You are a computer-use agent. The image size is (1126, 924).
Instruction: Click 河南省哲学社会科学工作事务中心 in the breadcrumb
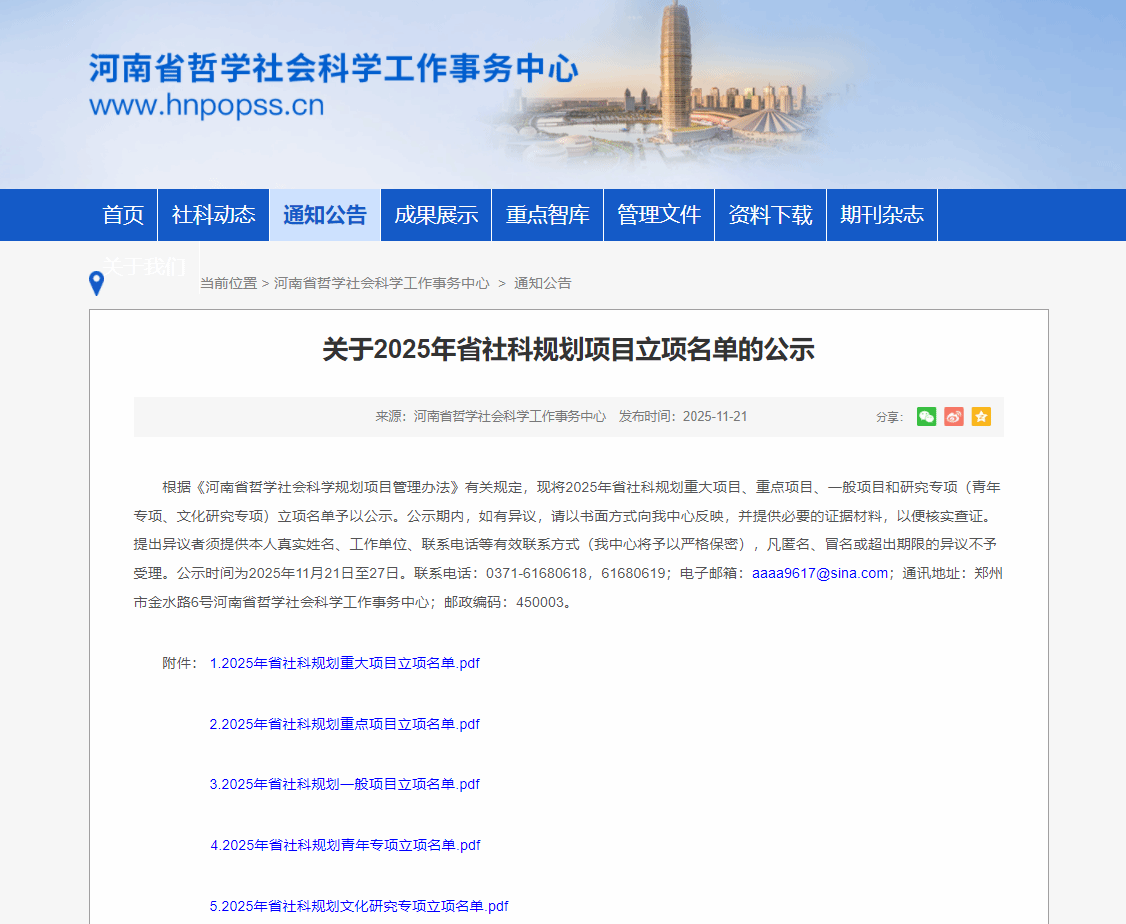(382, 283)
